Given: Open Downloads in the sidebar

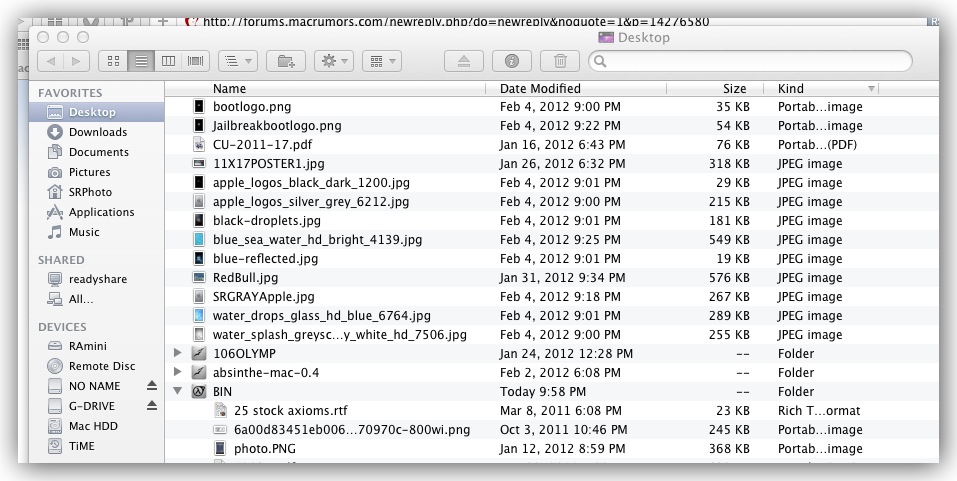Looking at the screenshot, I should point(96,132).
